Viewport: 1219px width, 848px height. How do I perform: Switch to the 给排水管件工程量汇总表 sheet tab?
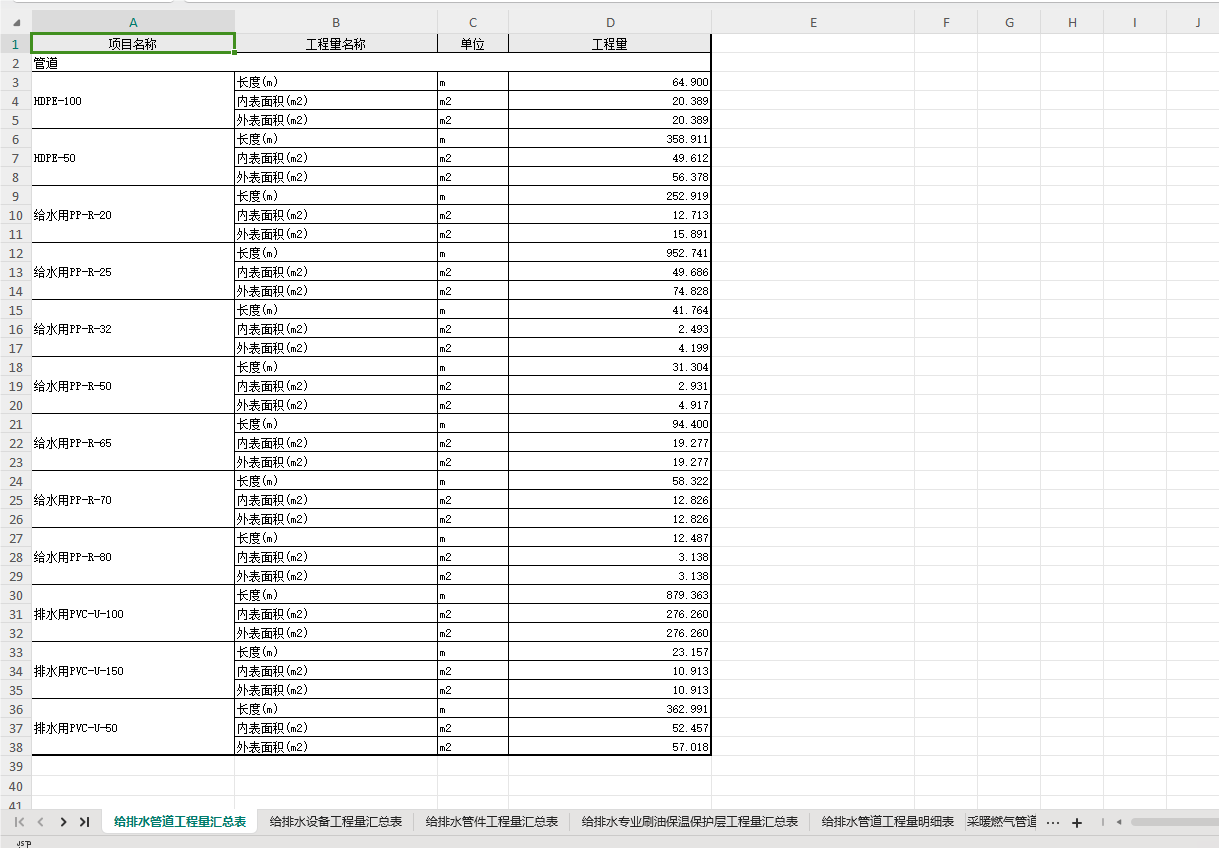click(x=492, y=822)
